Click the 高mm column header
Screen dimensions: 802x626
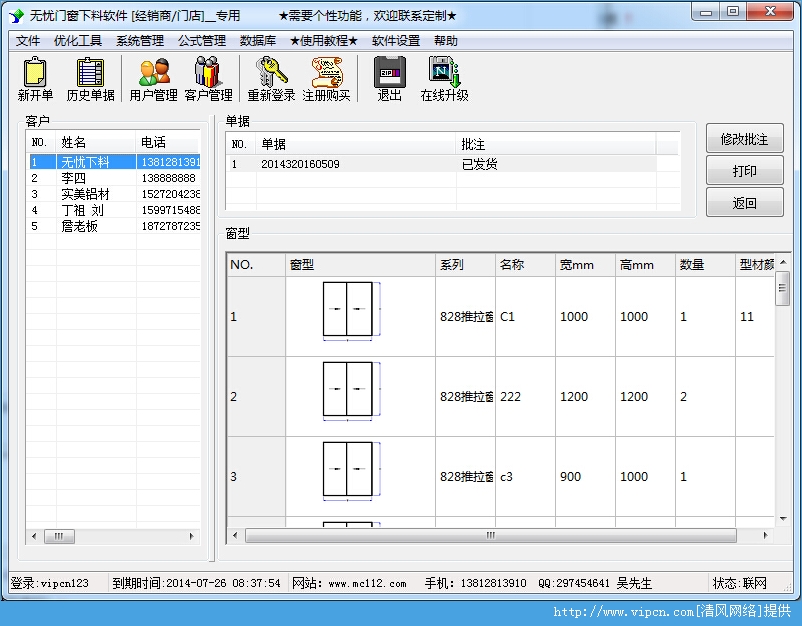(645, 264)
